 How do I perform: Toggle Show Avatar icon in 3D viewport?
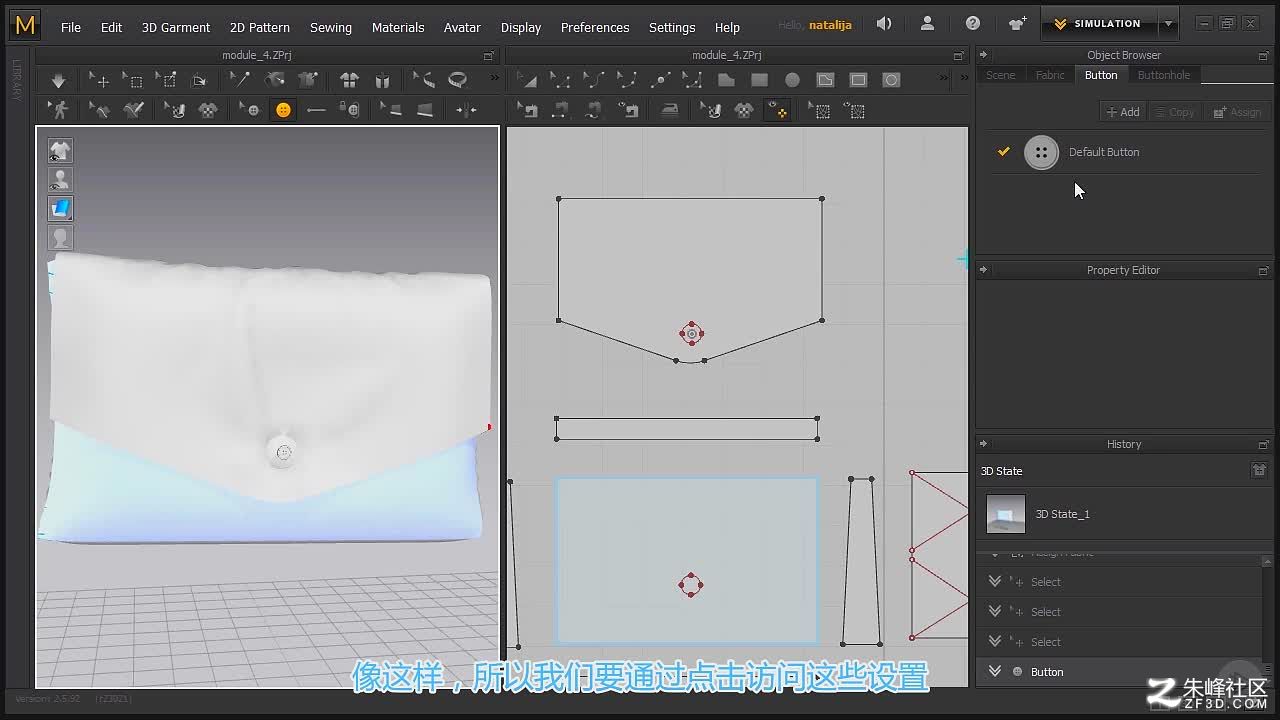point(61,180)
